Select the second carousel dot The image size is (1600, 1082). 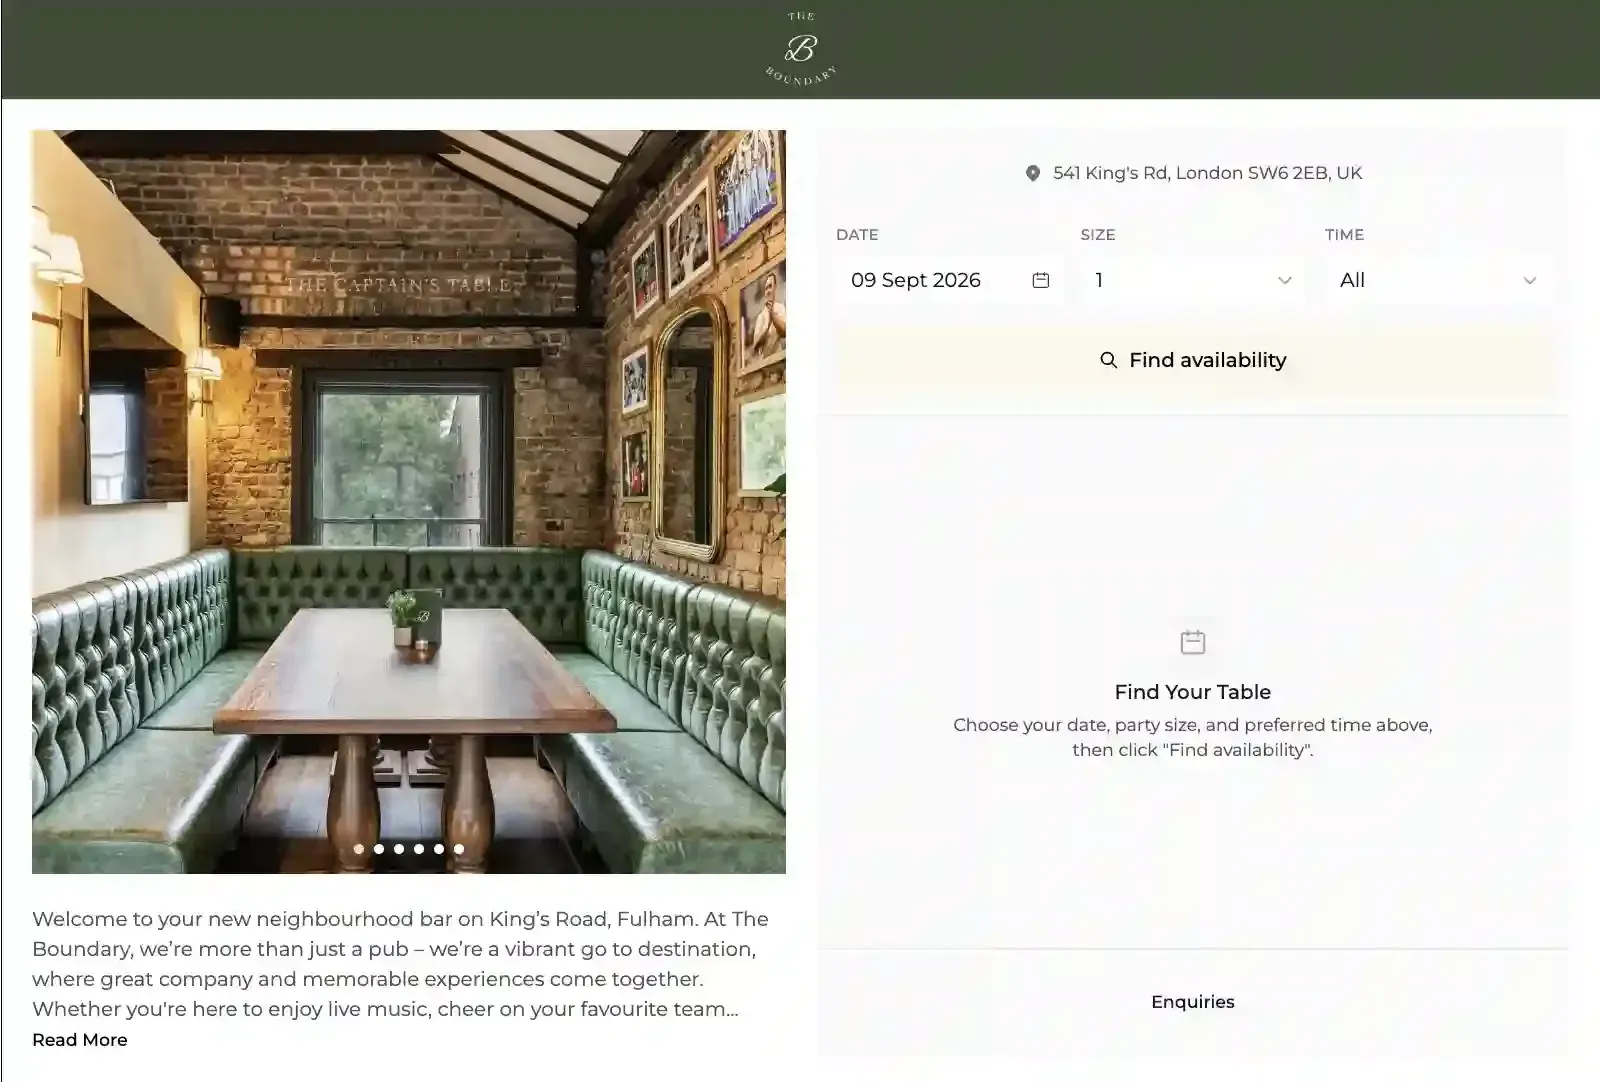tap(379, 849)
